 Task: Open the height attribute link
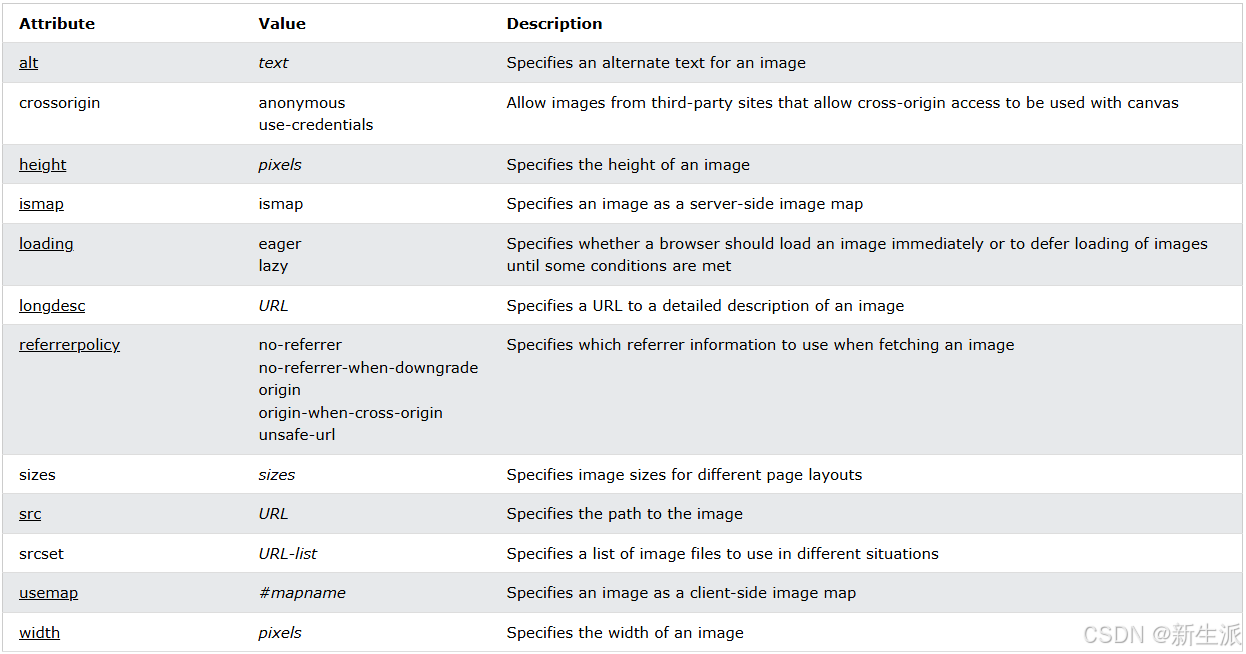click(42, 165)
